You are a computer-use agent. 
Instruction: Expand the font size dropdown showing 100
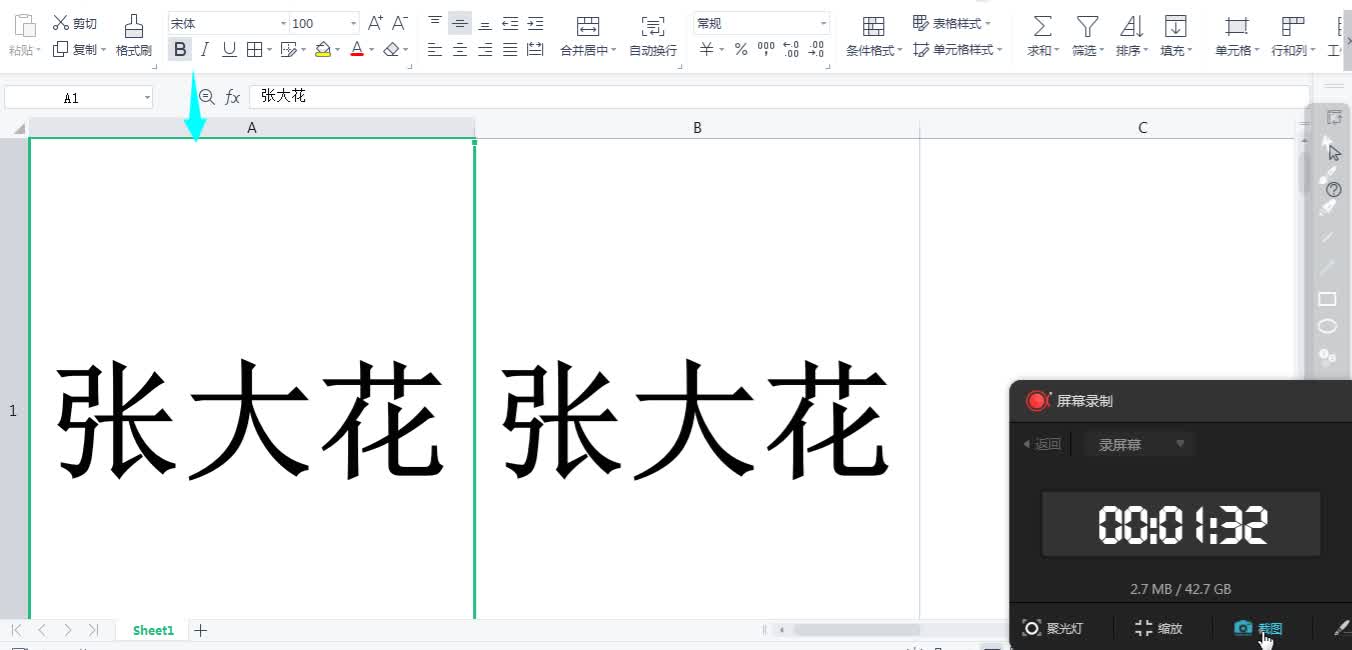(353, 23)
